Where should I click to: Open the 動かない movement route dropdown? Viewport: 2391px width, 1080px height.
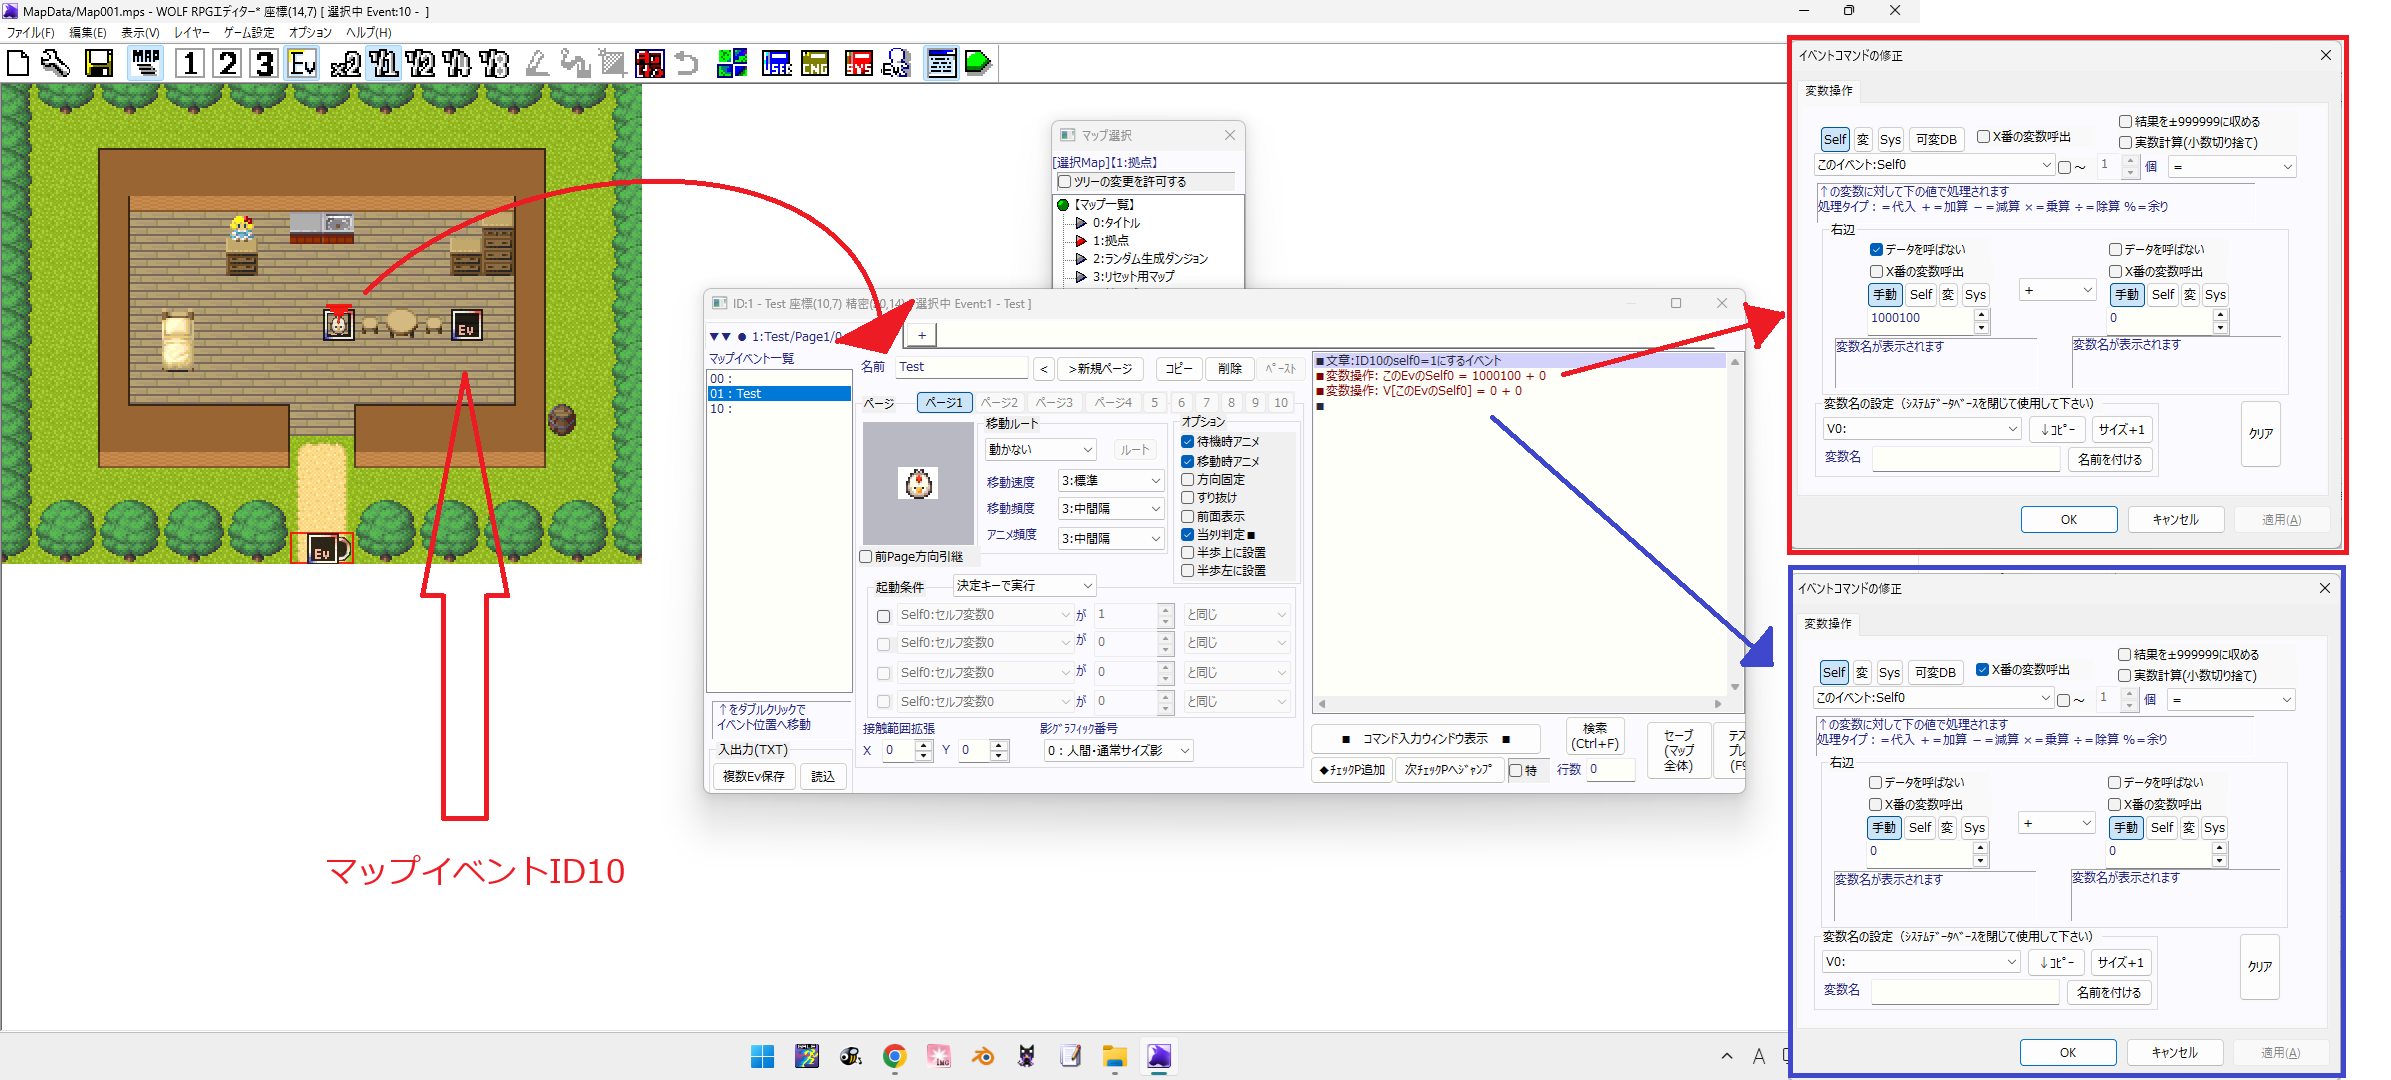tap(1041, 450)
